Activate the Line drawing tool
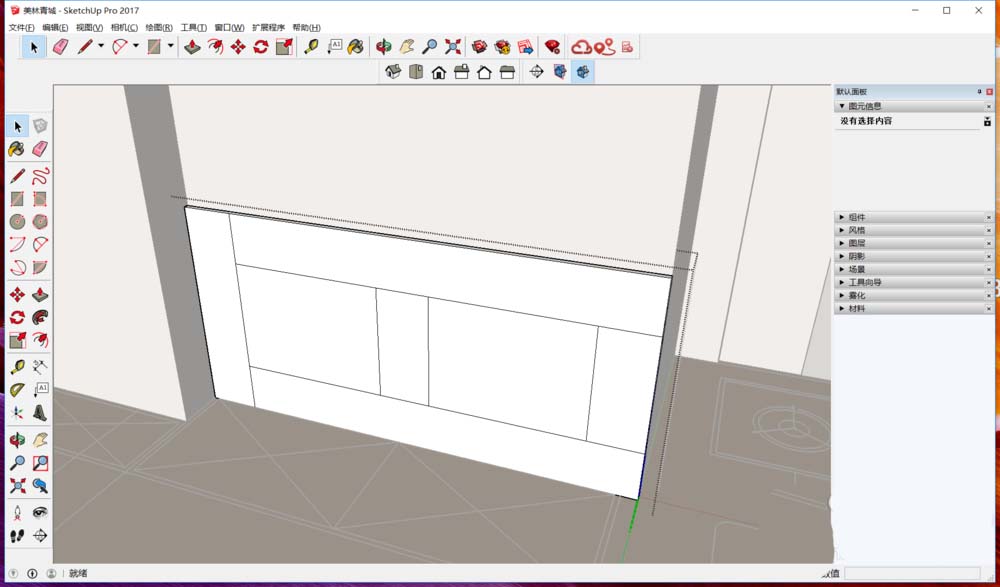The image size is (1000, 587). pyautogui.click(x=15, y=174)
